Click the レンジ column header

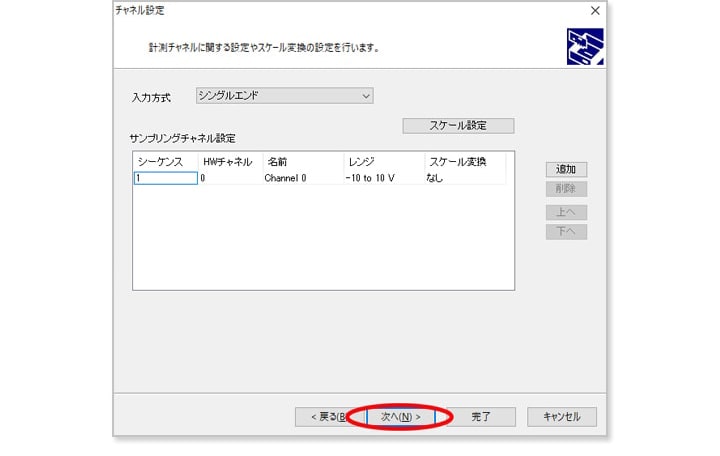coord(382,161)
